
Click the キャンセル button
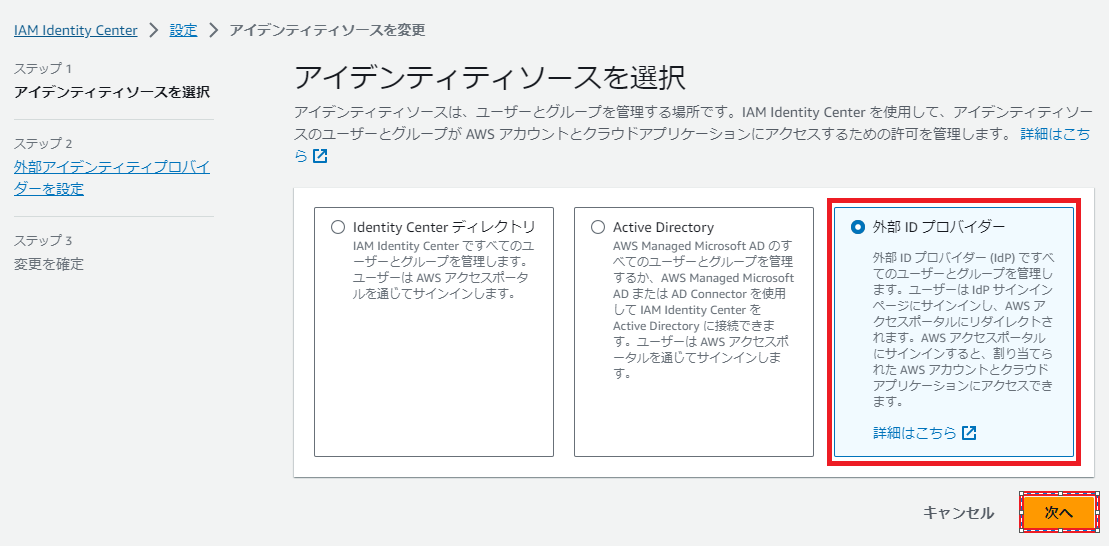click(958, 513)
